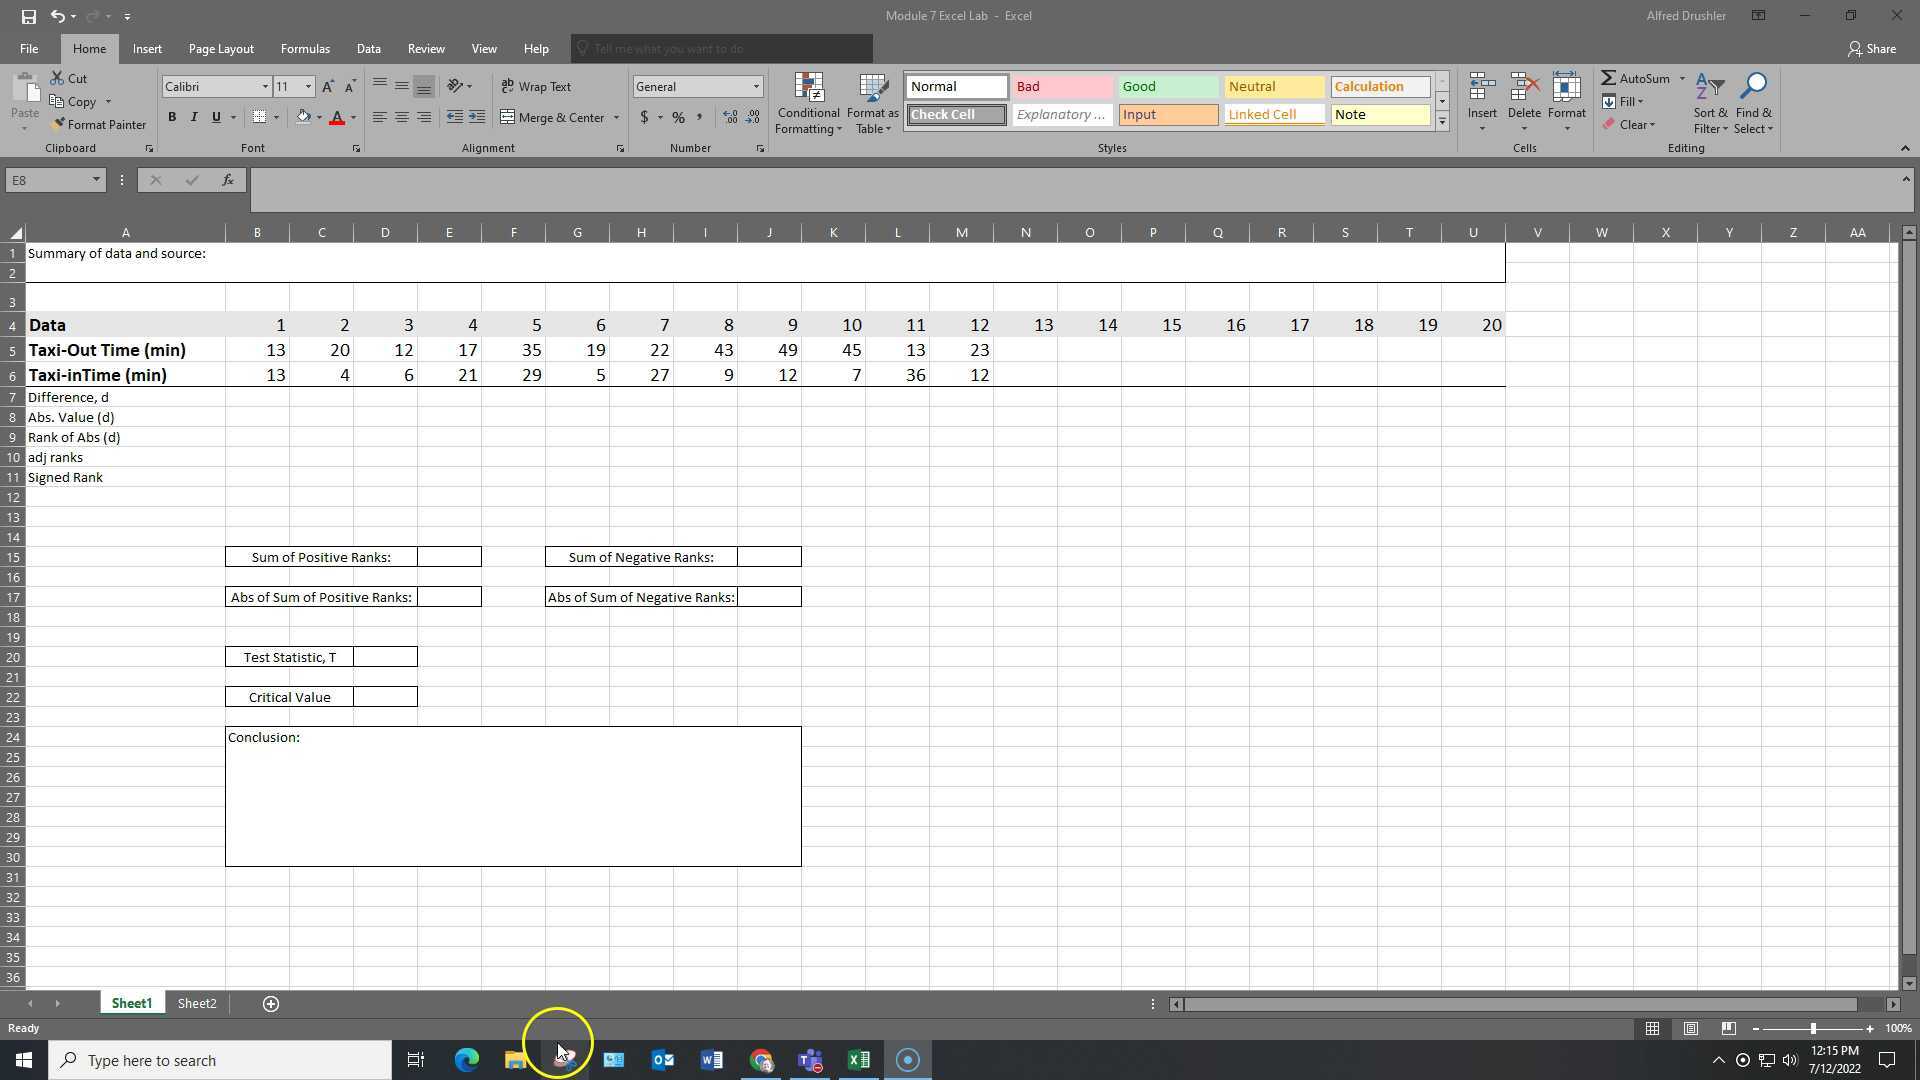Viewport: 1920px width, 1080px height.
Task: Apply italic formatting
Action: tap(193, 117)
